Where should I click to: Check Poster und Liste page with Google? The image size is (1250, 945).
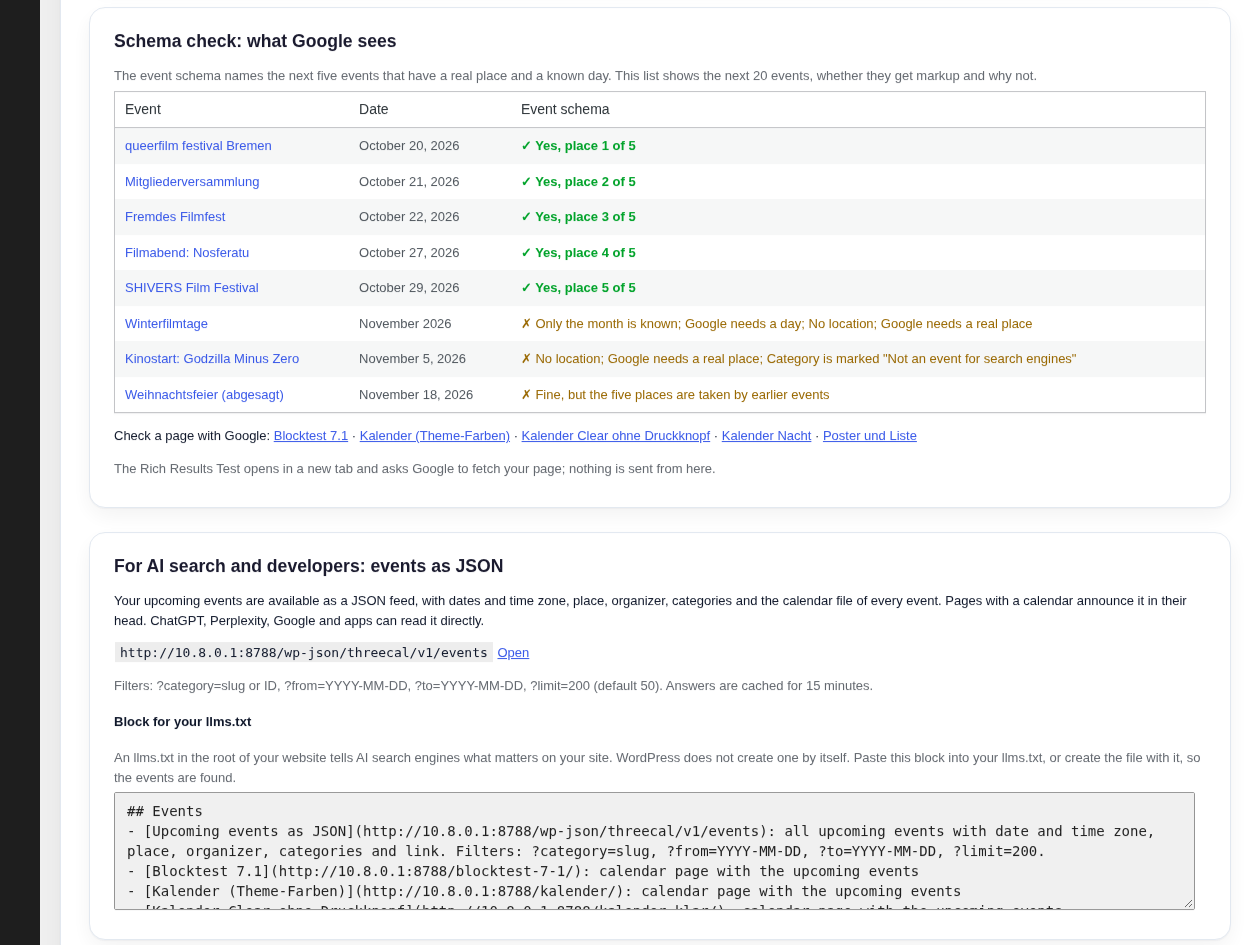[870, 436]
